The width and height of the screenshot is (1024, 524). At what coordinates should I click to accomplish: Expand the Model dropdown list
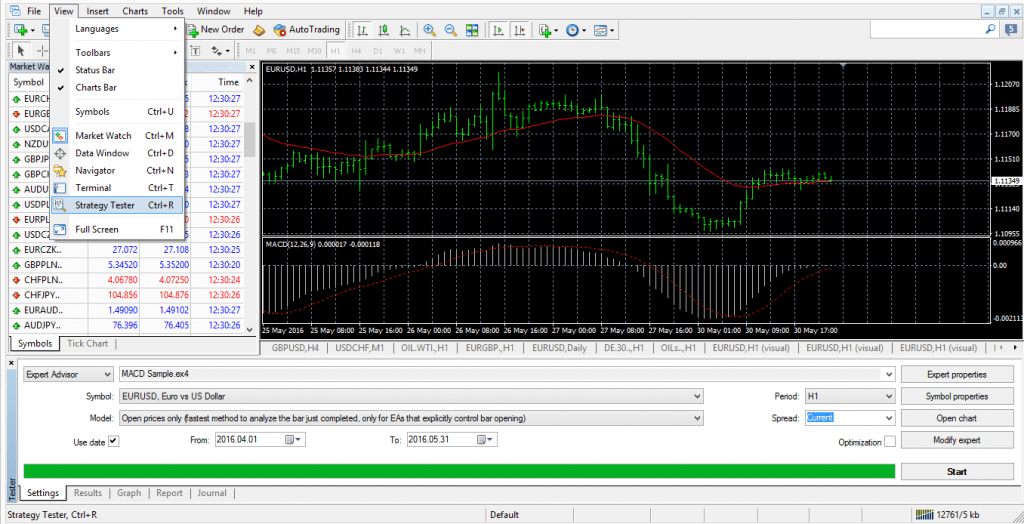[x=697, y=418]
